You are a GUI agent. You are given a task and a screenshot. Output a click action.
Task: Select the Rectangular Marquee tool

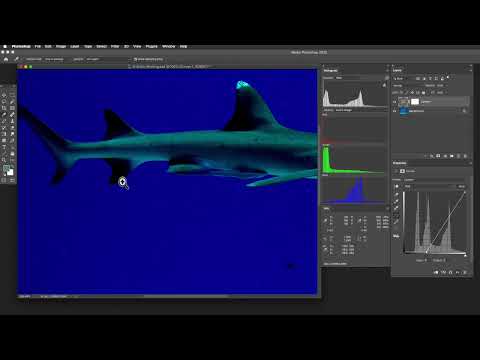click(12, 95)
